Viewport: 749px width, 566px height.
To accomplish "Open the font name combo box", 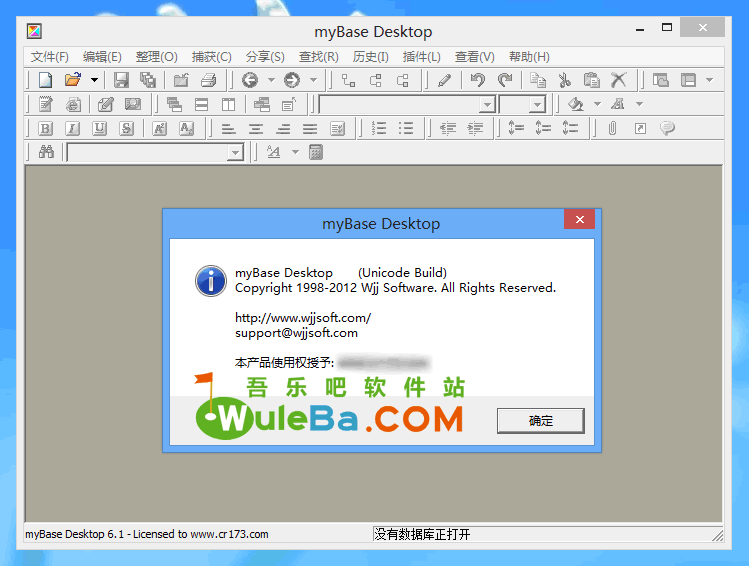I will pos(407,104).
